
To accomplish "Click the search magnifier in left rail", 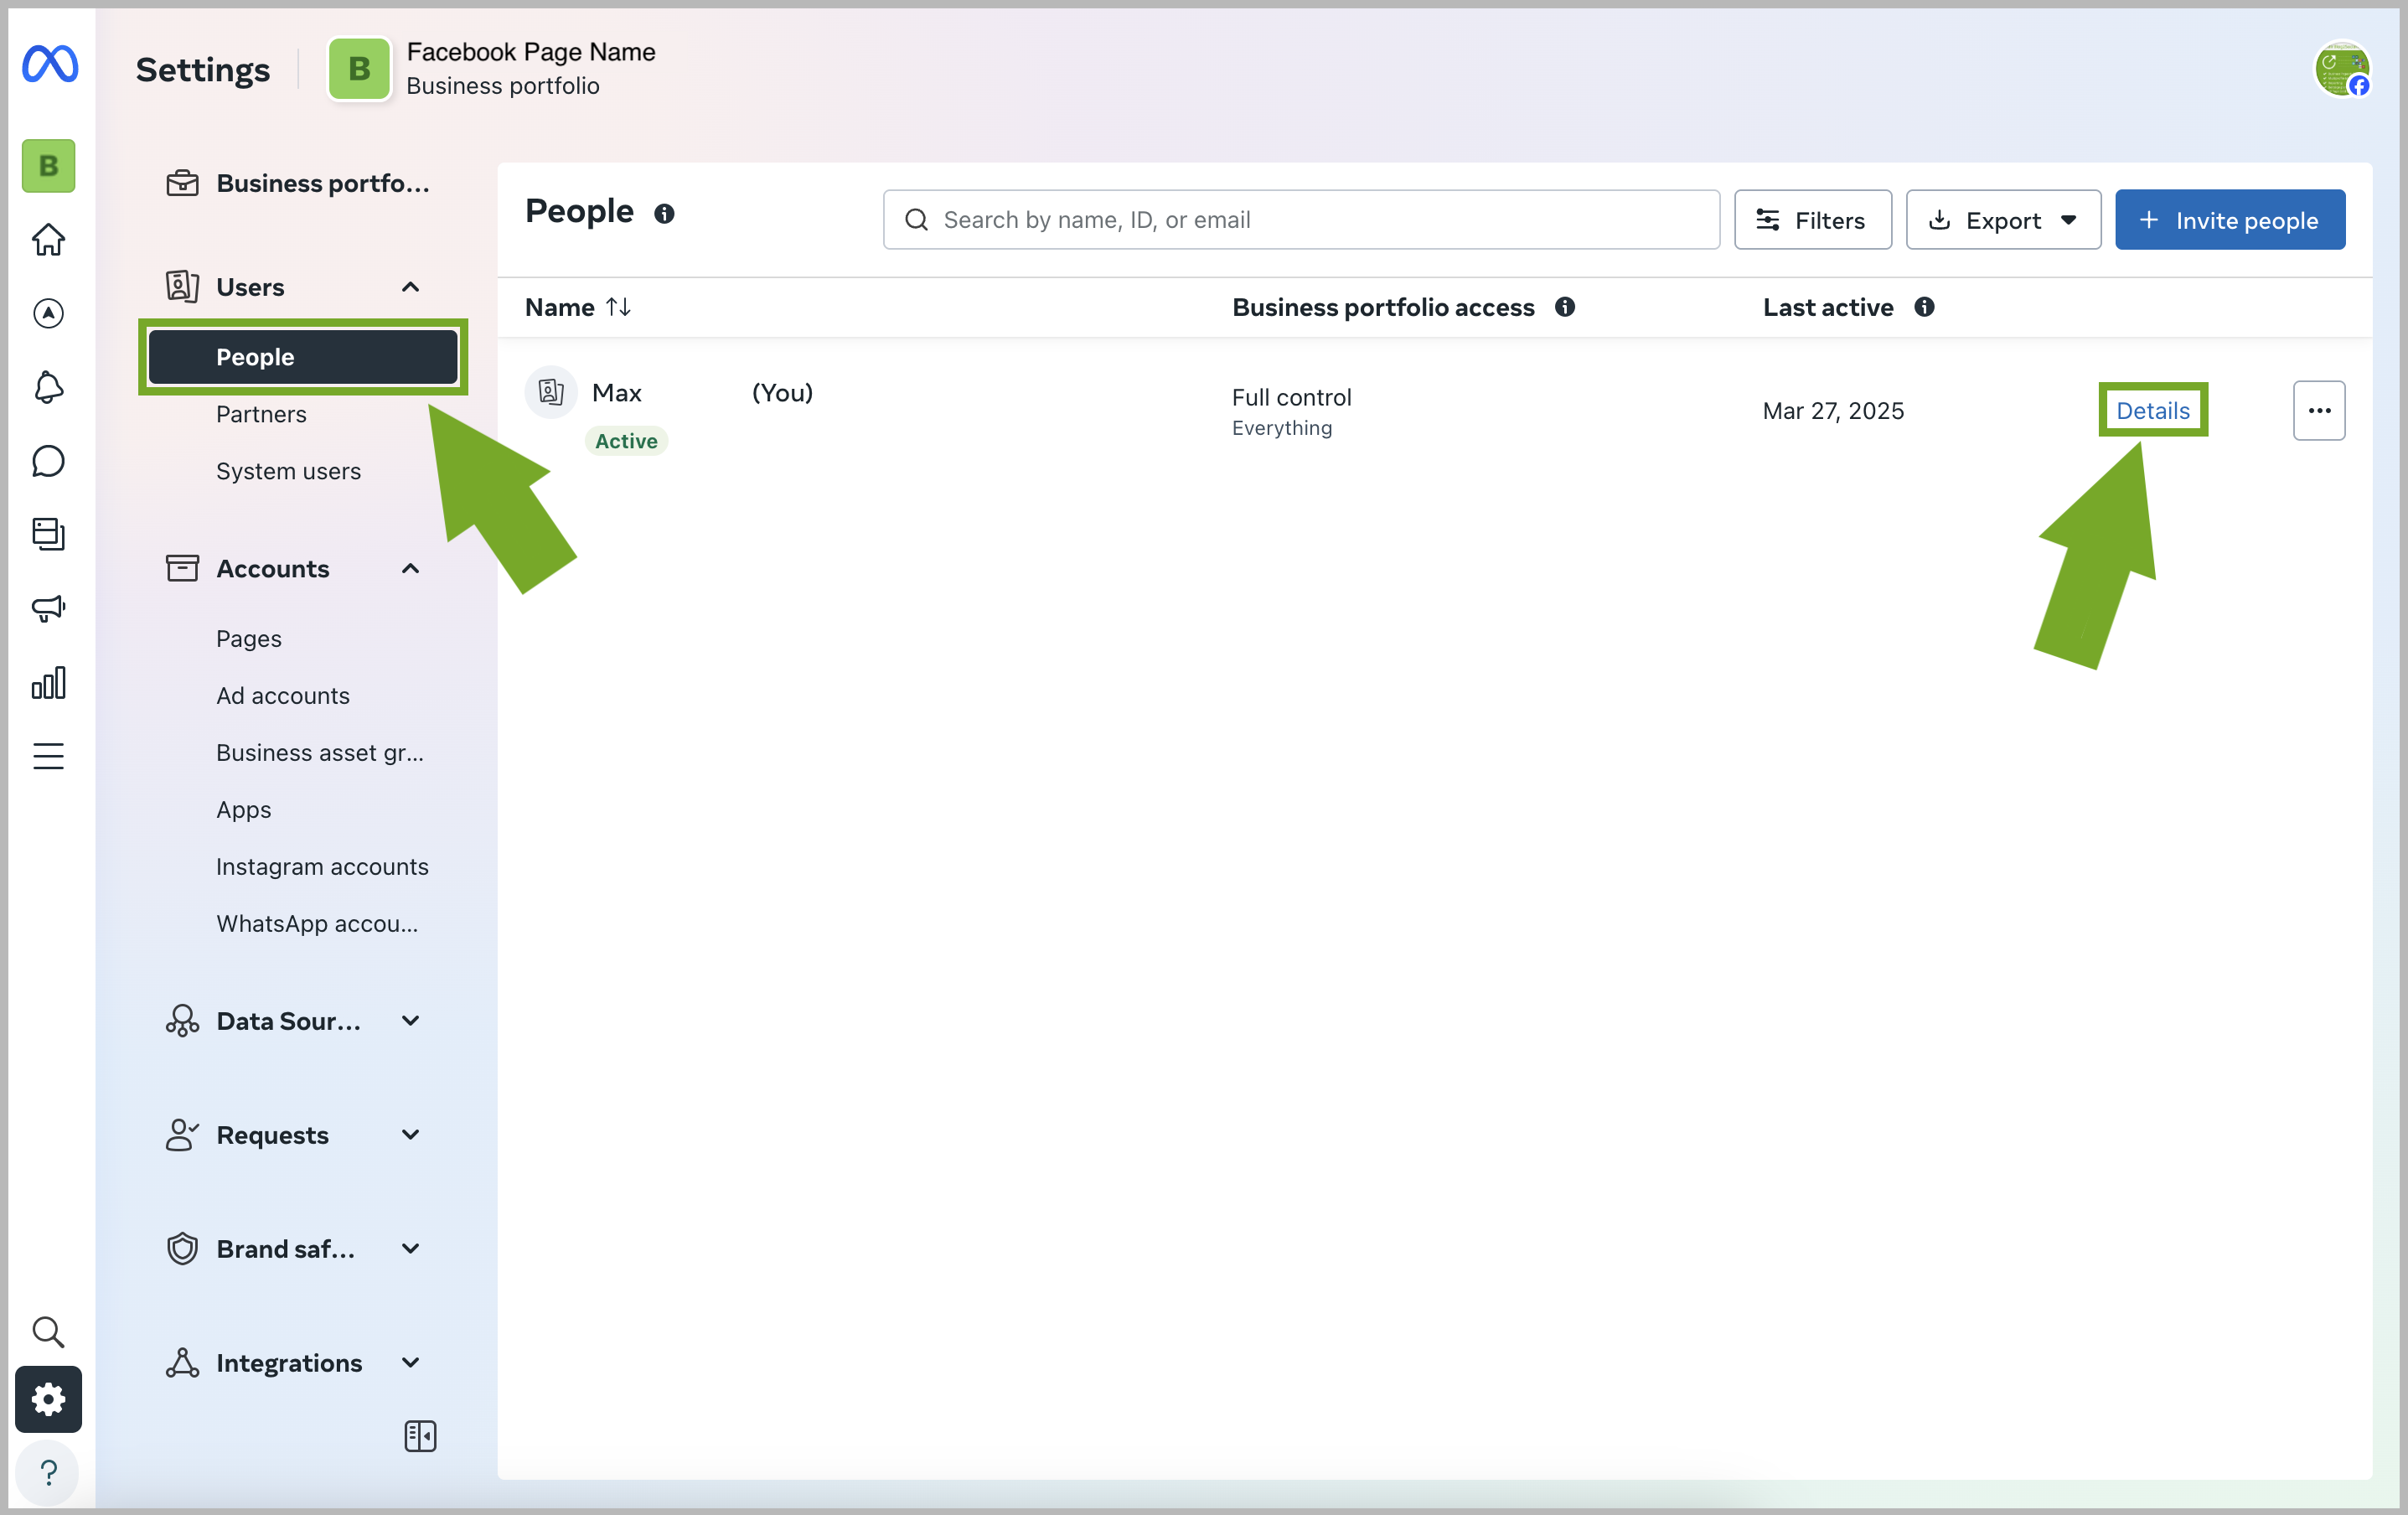I will [x=48, y=1331].
